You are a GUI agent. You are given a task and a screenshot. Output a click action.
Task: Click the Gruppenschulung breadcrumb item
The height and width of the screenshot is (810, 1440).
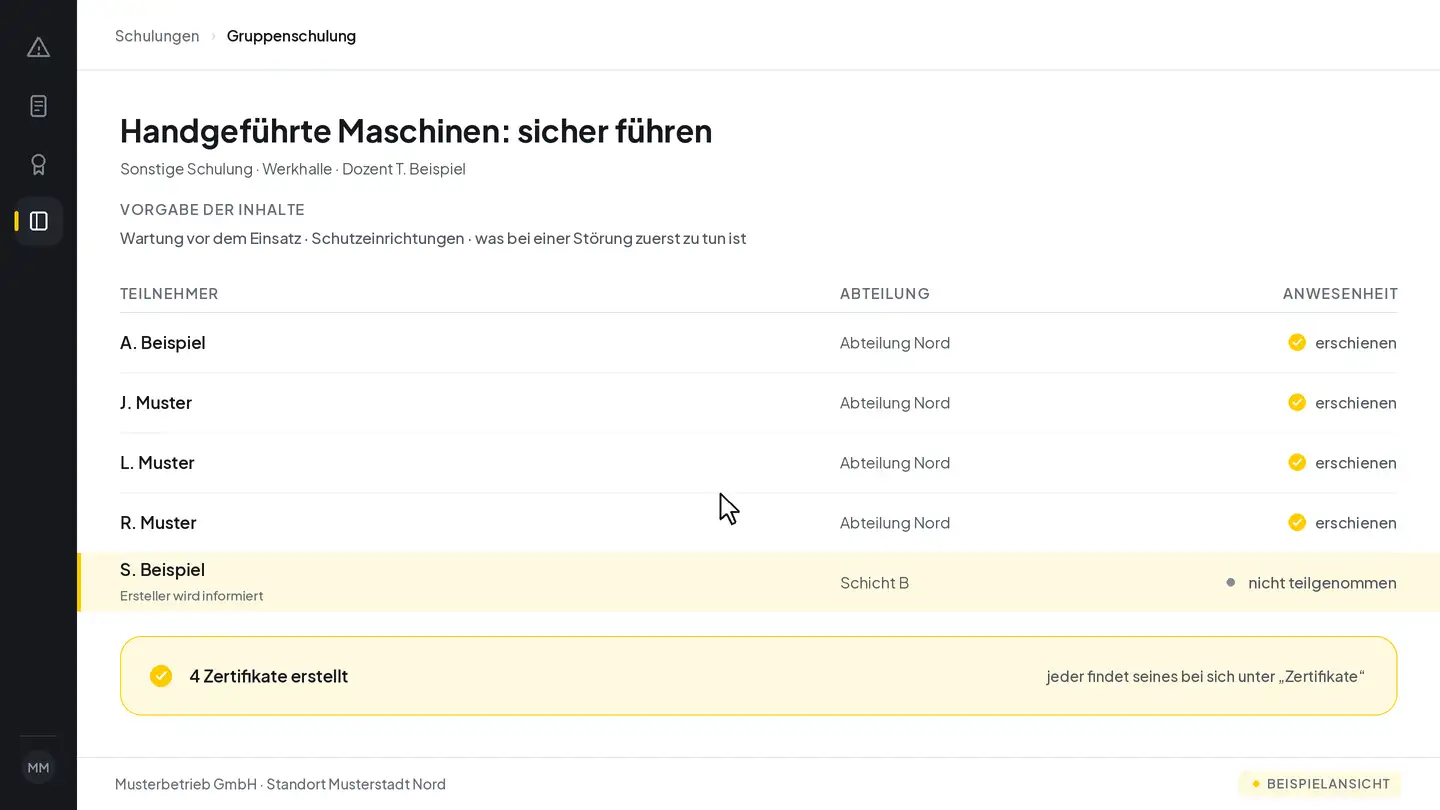point(291,36)
